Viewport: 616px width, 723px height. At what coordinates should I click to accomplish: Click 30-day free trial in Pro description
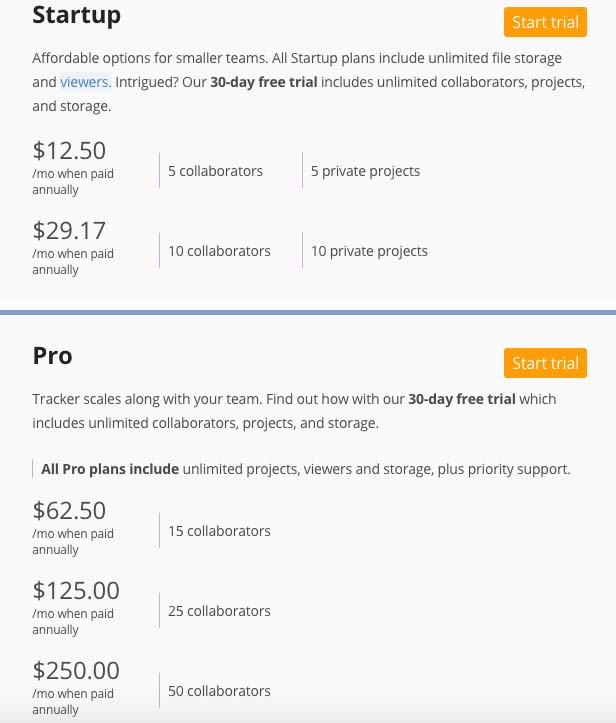point(462,399)
